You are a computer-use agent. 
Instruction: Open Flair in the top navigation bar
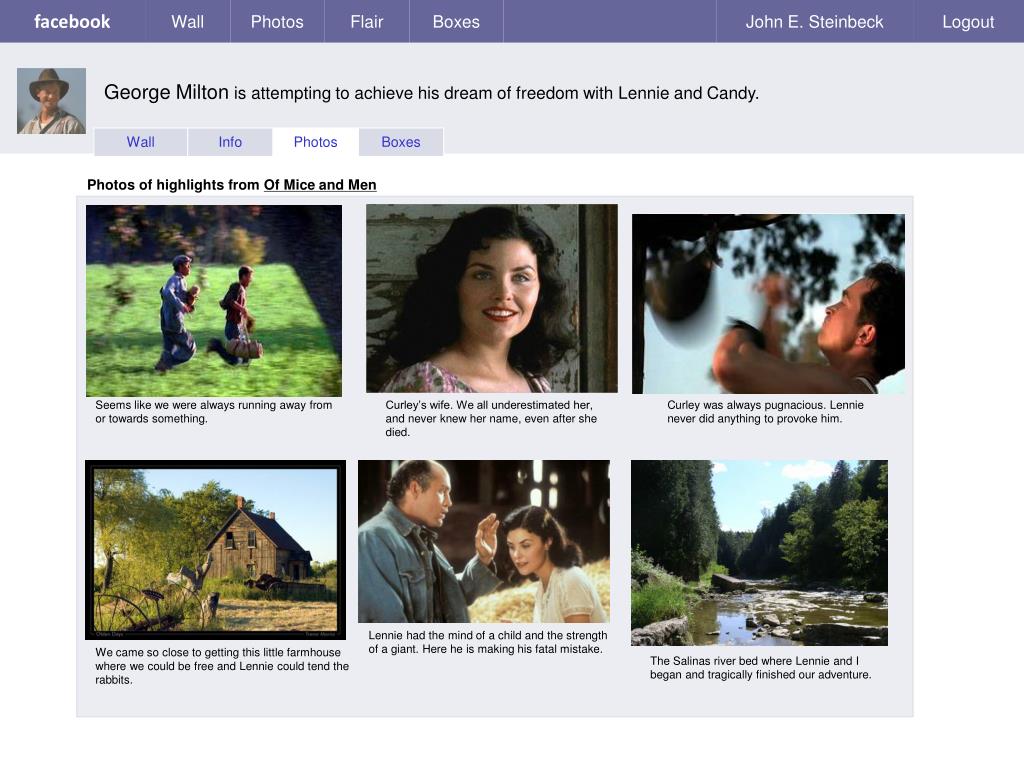[366, 22]
